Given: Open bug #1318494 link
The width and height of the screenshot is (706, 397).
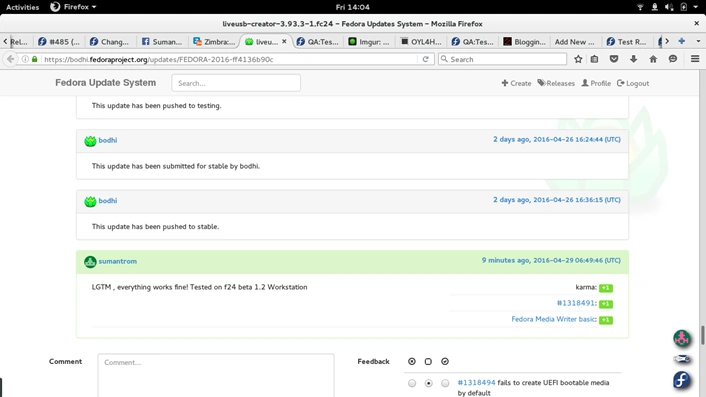Looking at the screenshot, I should coord(476,383).
